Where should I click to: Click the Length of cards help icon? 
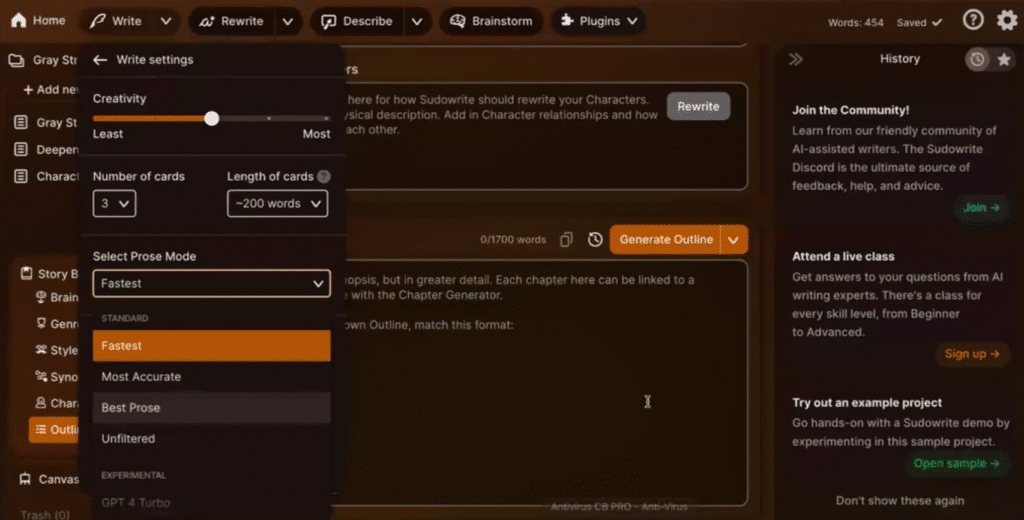tap(323, 176)
